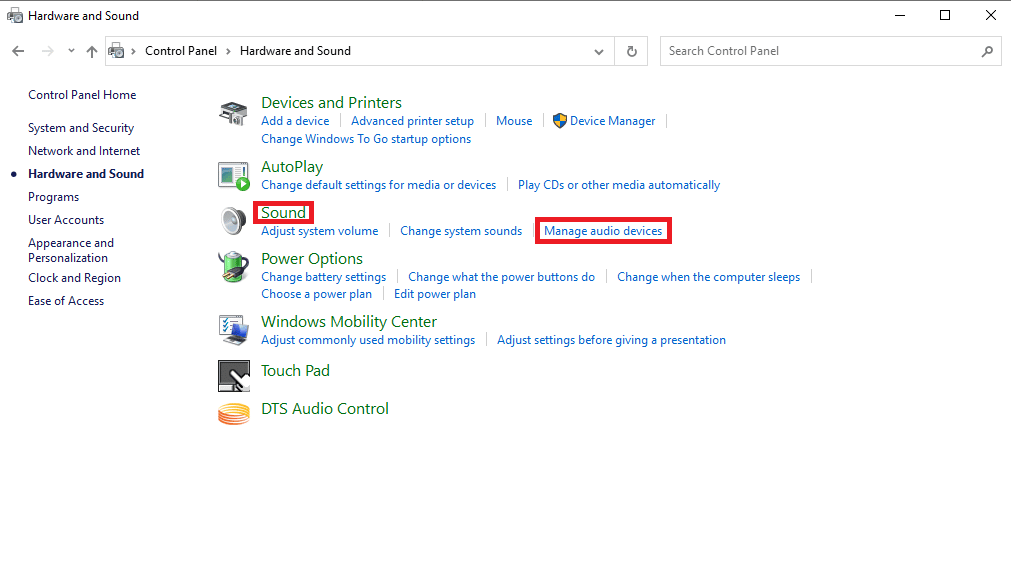The image size is (1011, 583).
Task: Select the Power Options battery icon
Action: (233, 268)
